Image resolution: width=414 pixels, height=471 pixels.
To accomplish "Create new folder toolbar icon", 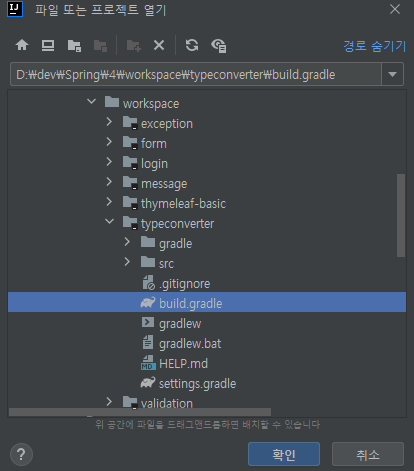I will [134, 45].
